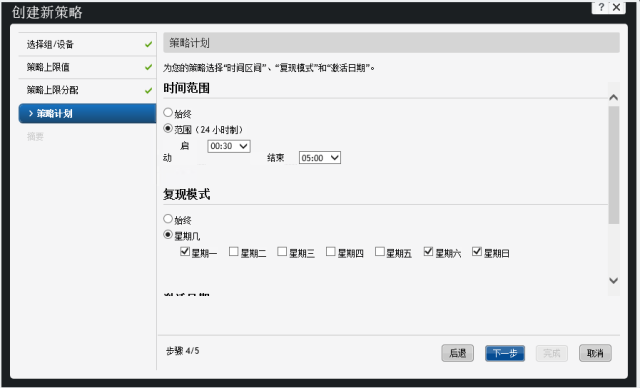The width and height of the screenshot is (640, 388).
Task: Uncheck 星期一 checkbox
Action: click(x=184, y=251)
